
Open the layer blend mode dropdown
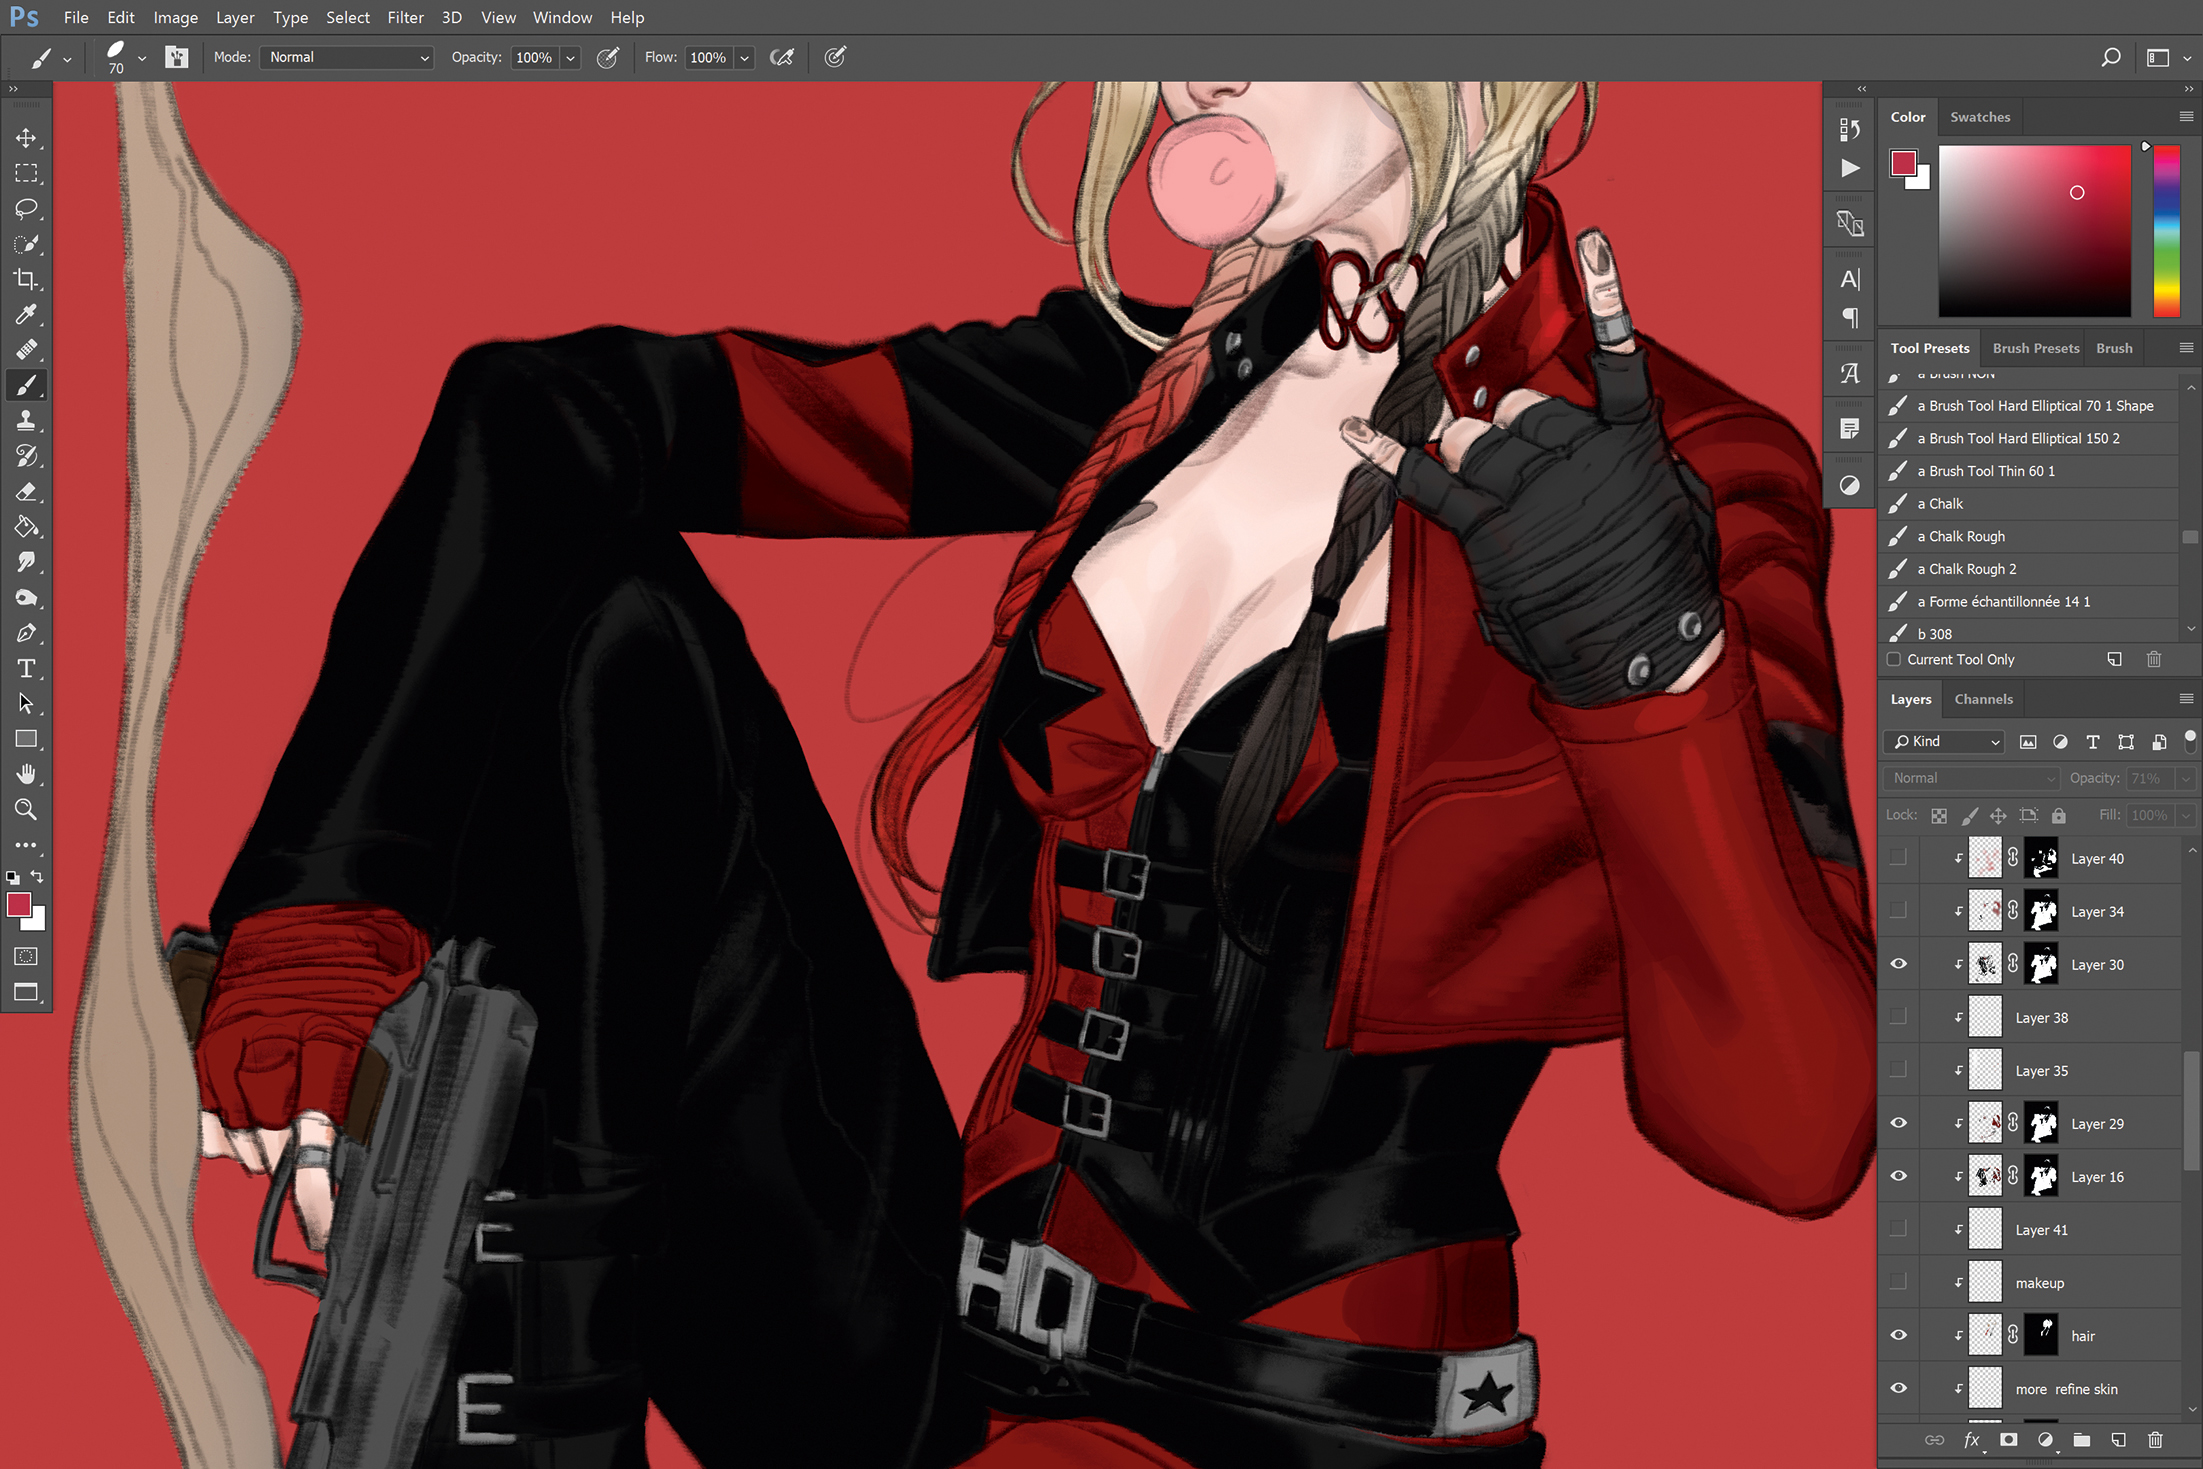[x=1971, y=778]
